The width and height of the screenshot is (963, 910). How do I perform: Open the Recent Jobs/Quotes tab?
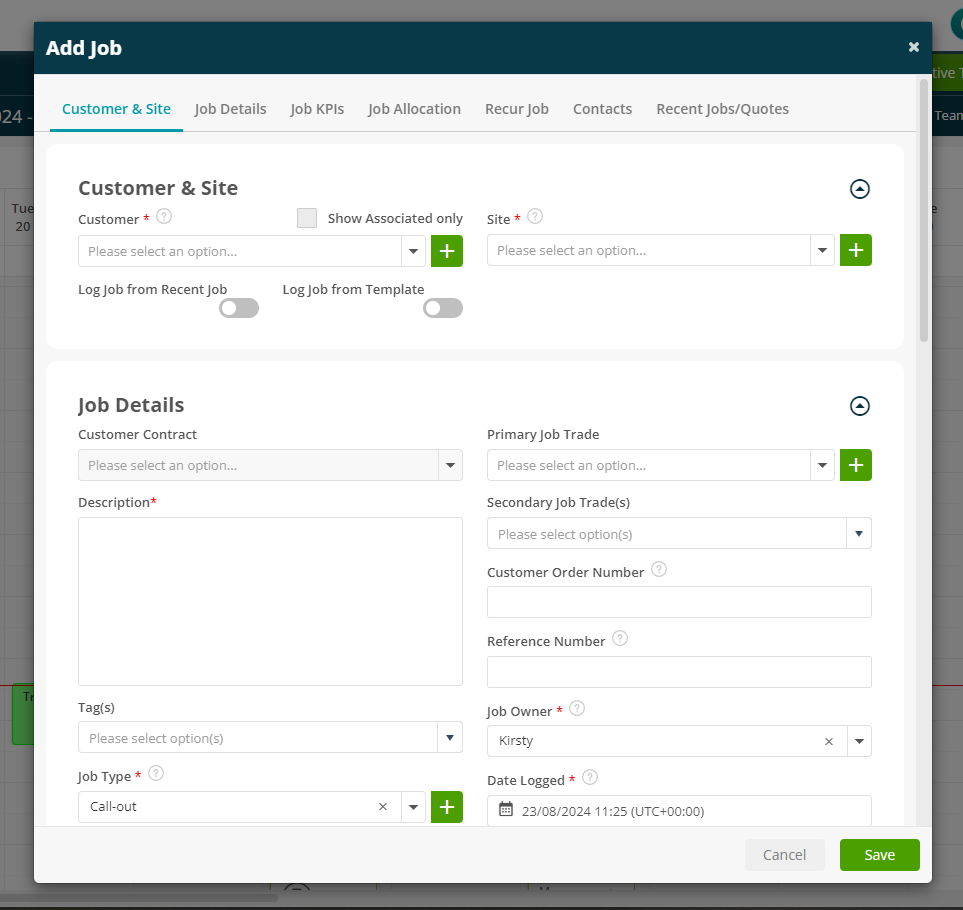pyautogui.click(x=723, y=109)
